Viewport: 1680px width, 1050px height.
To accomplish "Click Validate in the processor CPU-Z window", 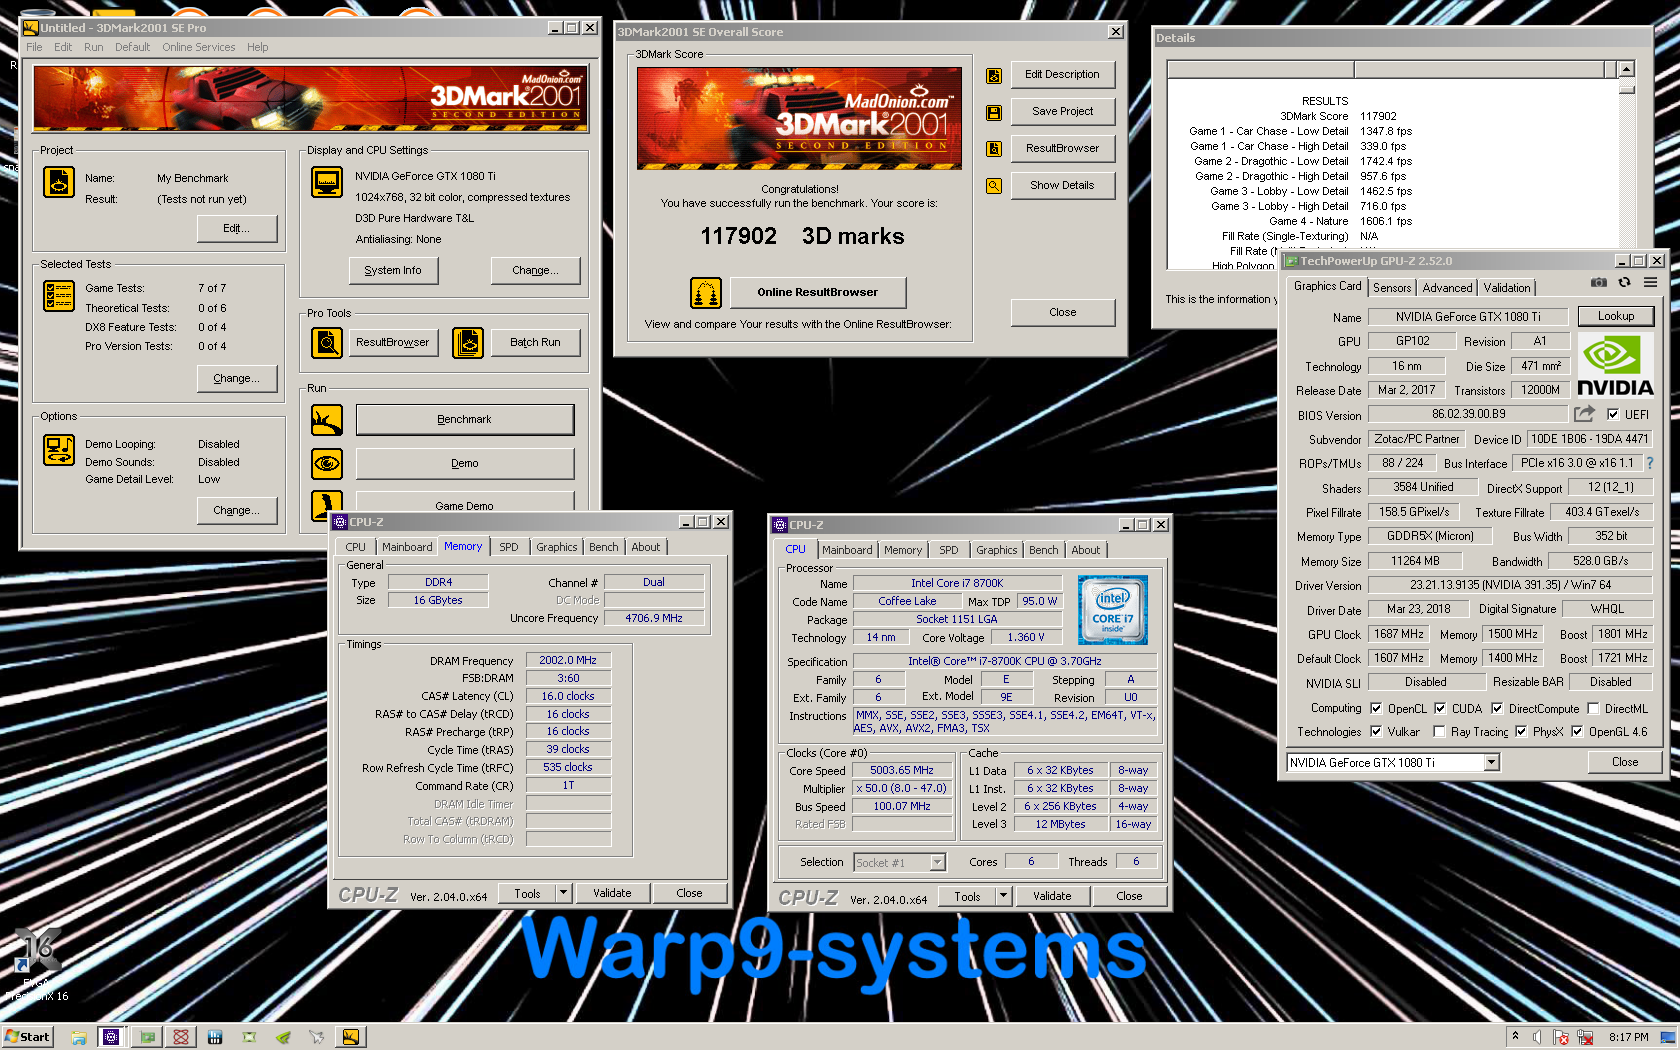I will pos(1052,896).
